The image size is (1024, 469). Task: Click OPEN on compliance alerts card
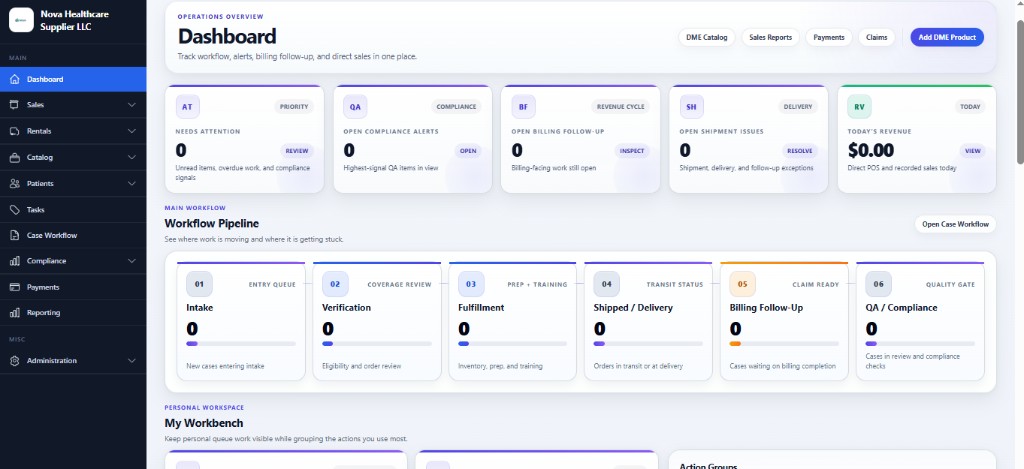pos(468,151)
